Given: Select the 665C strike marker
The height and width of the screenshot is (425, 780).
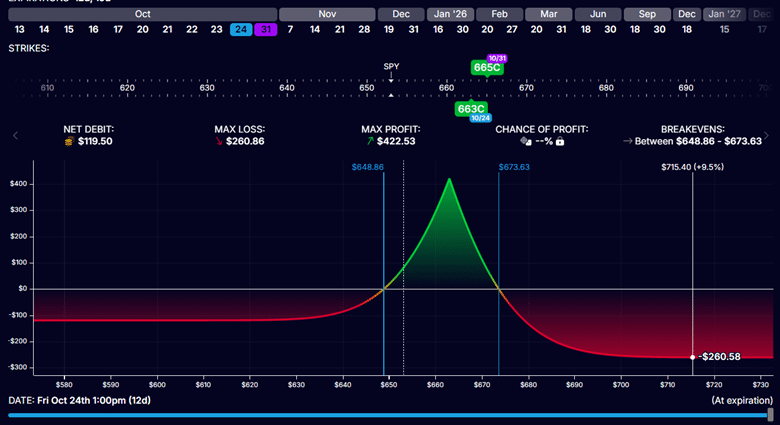Looking at the screenshot, I should tap(485, 68).
